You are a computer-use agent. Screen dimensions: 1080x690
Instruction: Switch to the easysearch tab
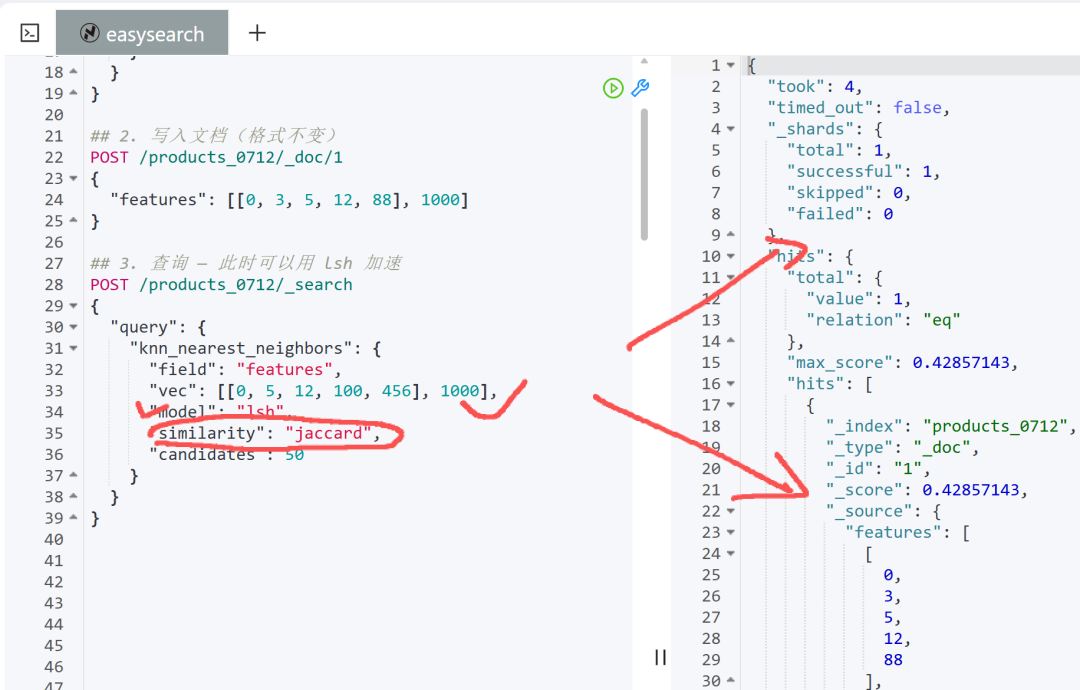click(142, 32)
